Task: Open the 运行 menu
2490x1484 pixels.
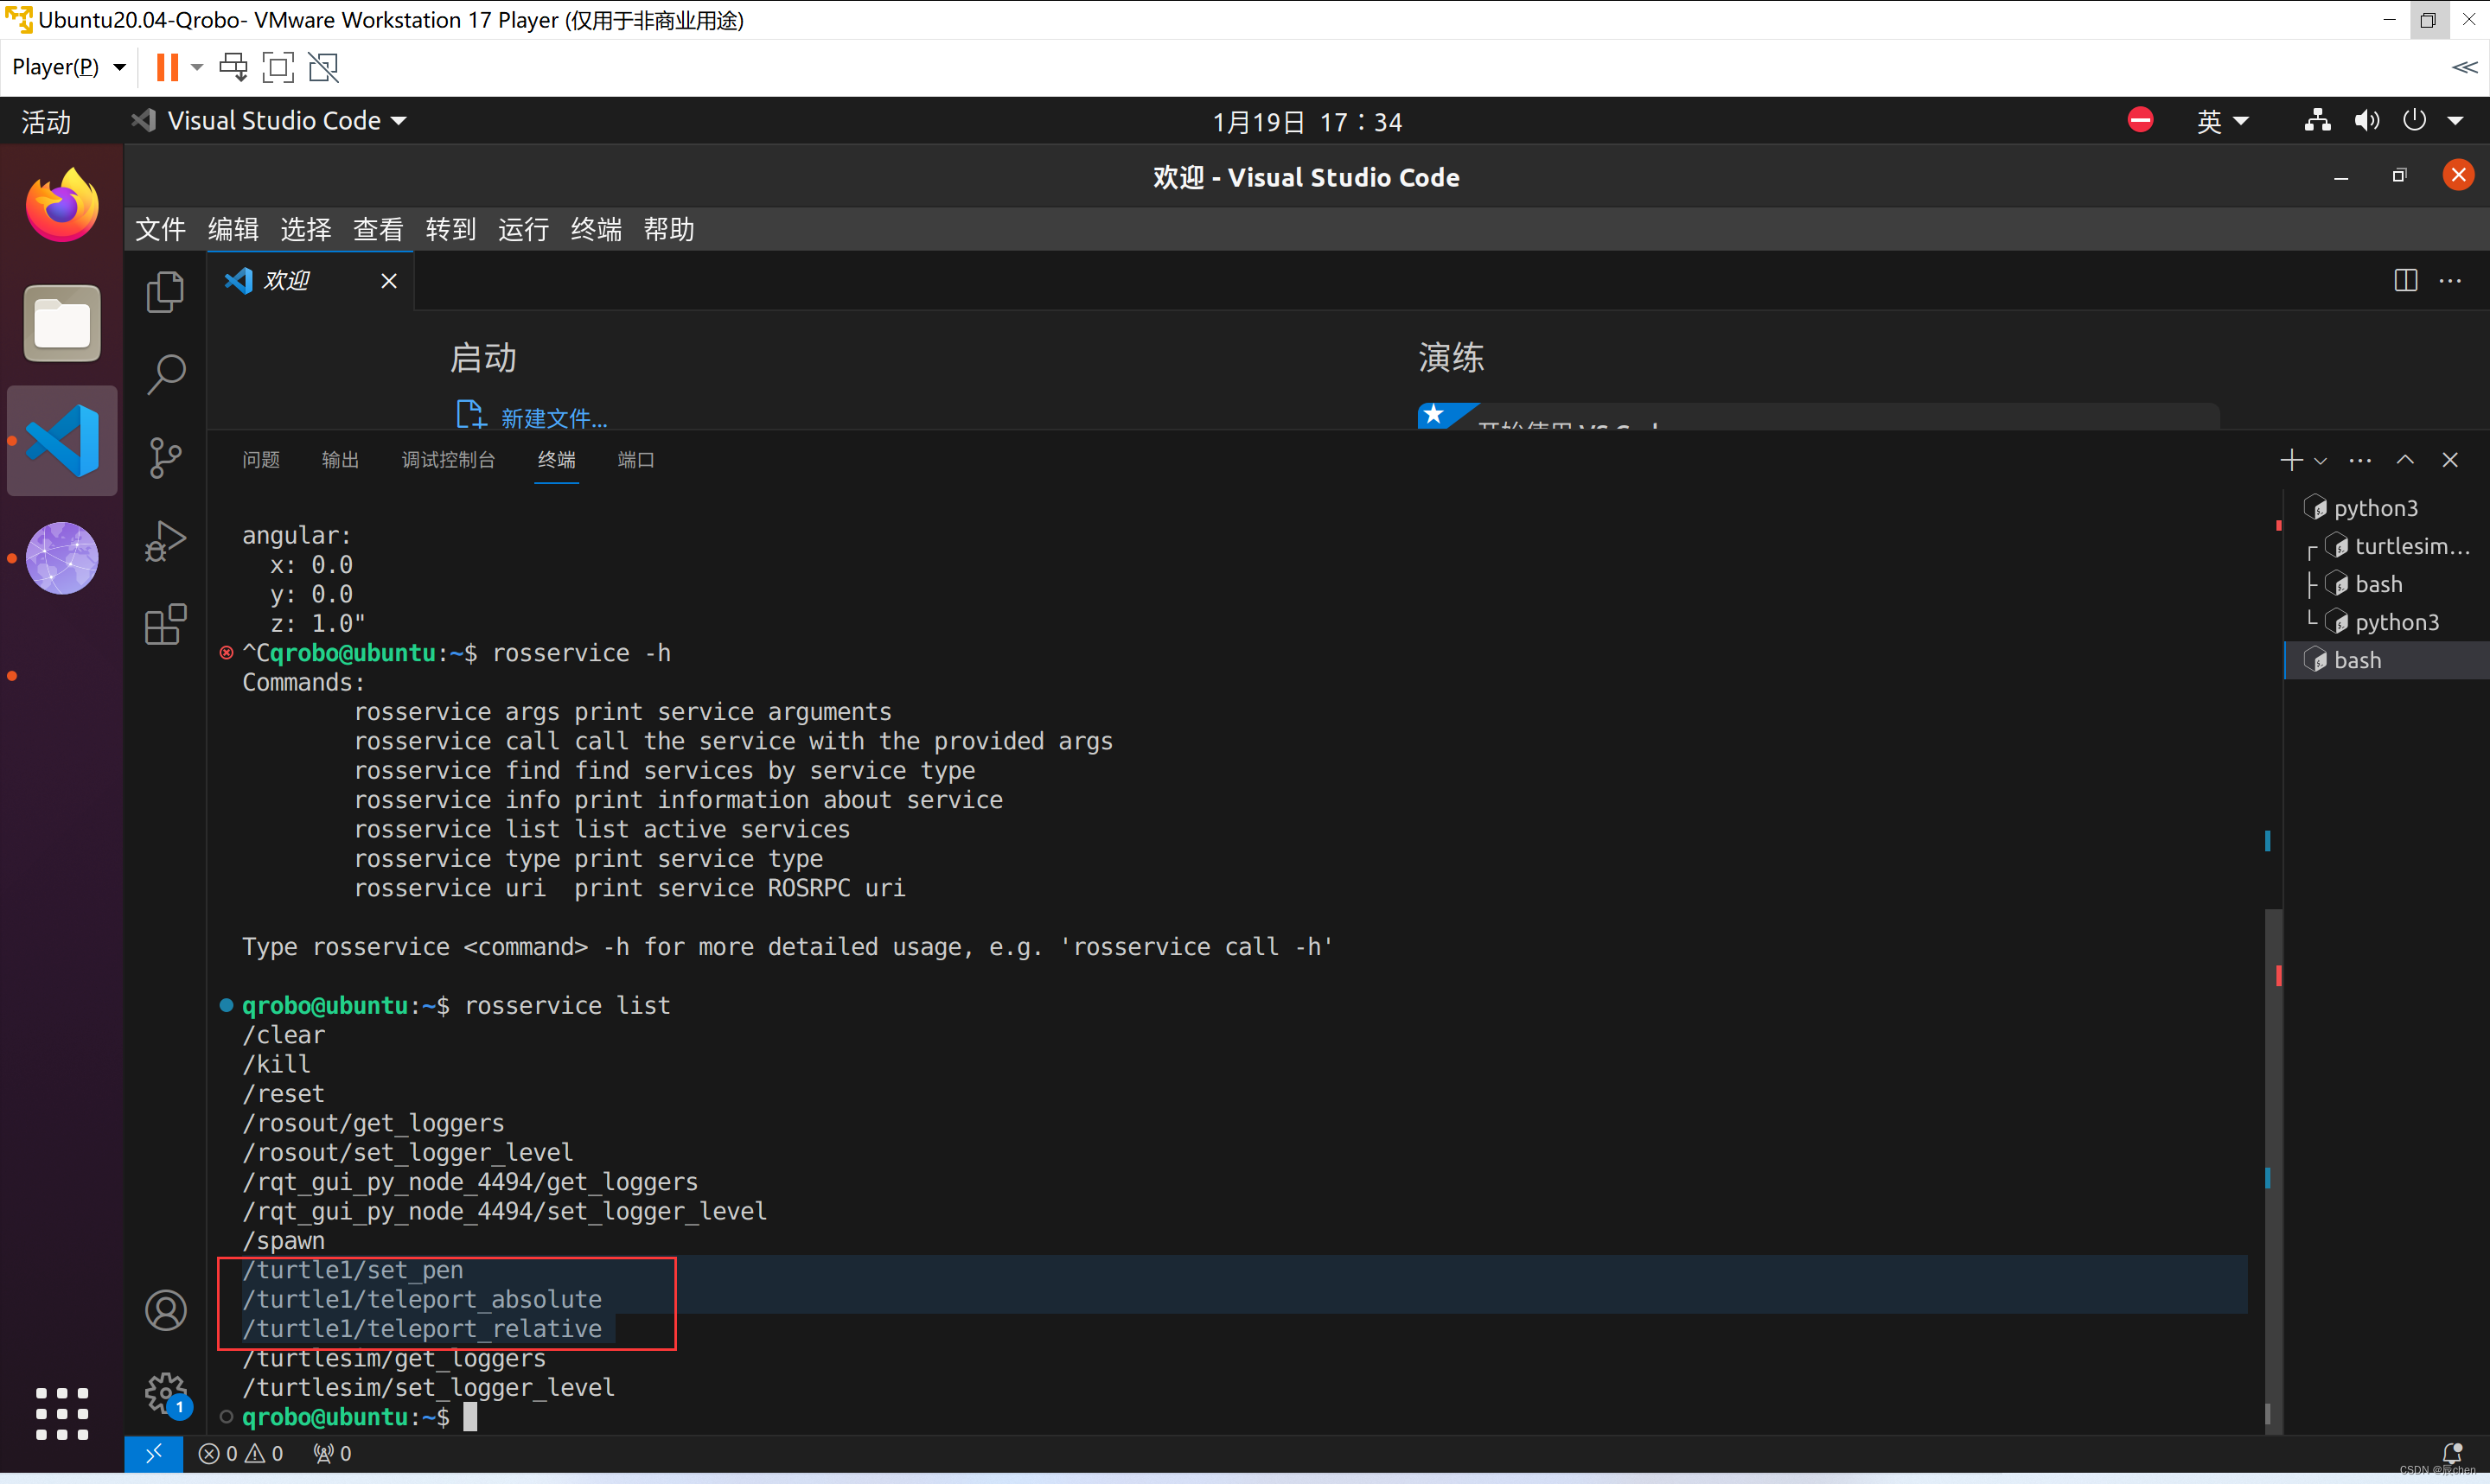Action: 523,229
